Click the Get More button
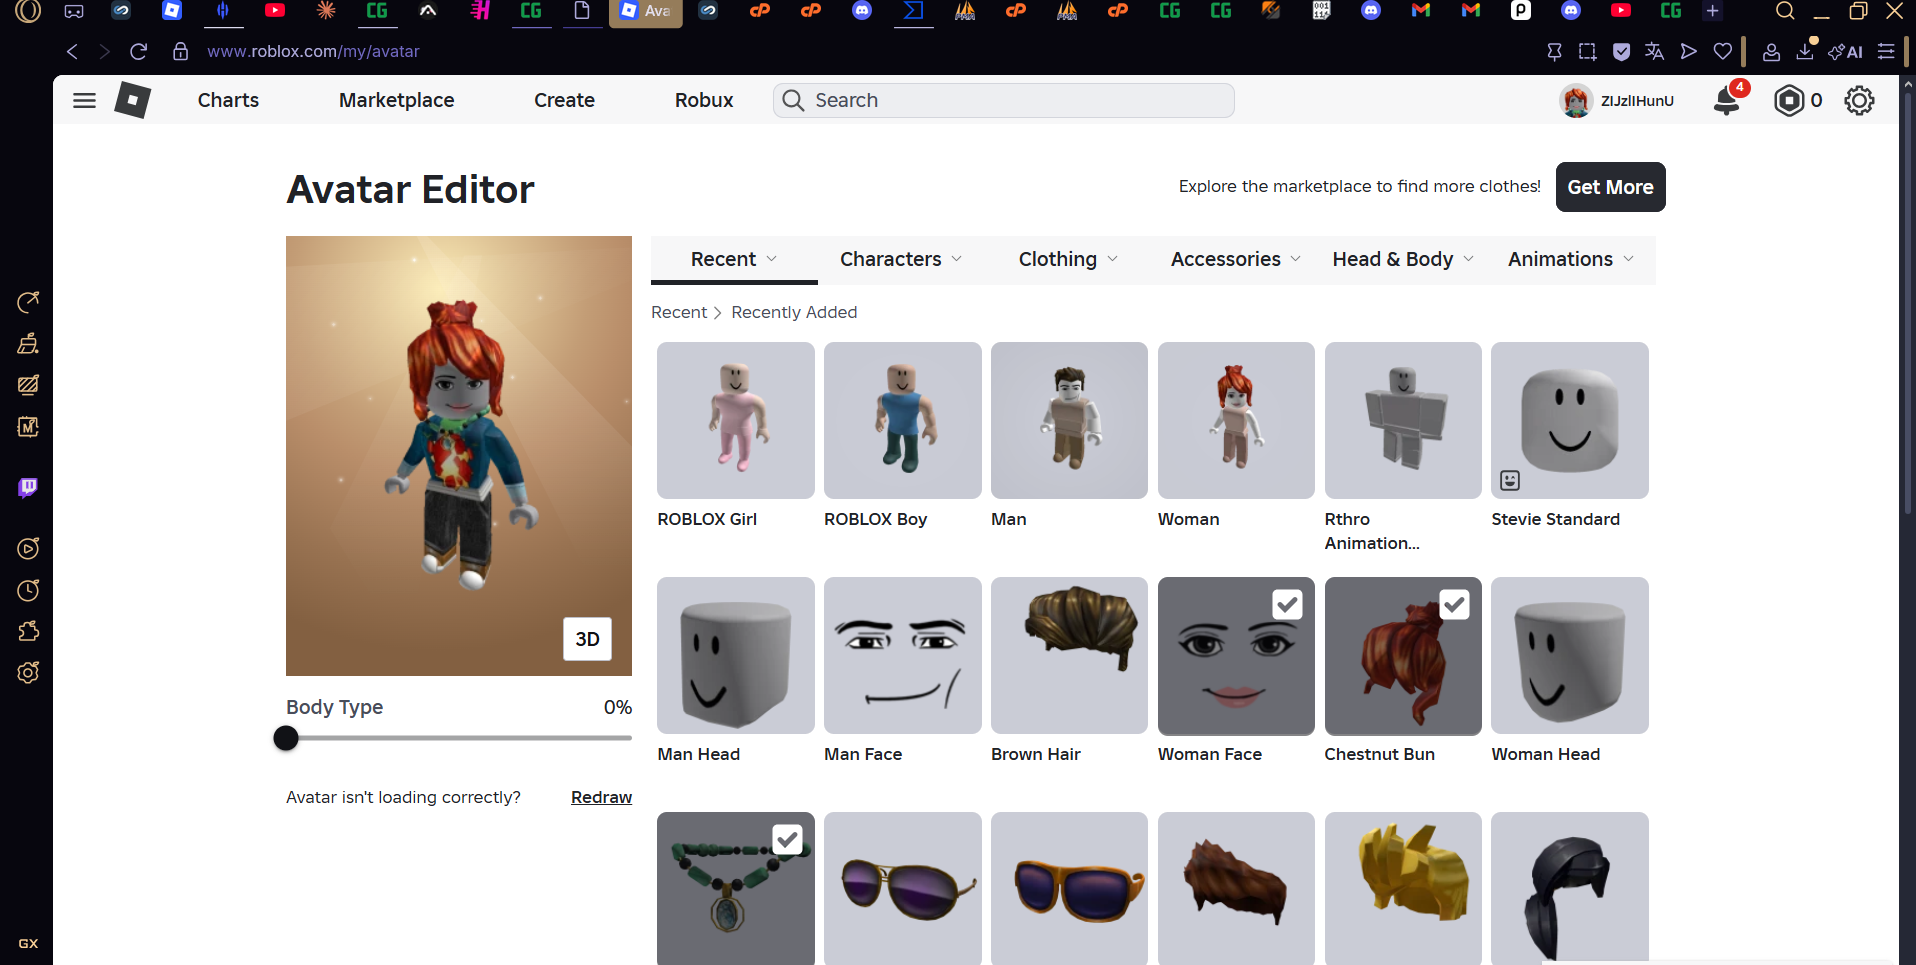 [x=1610, y=187]
